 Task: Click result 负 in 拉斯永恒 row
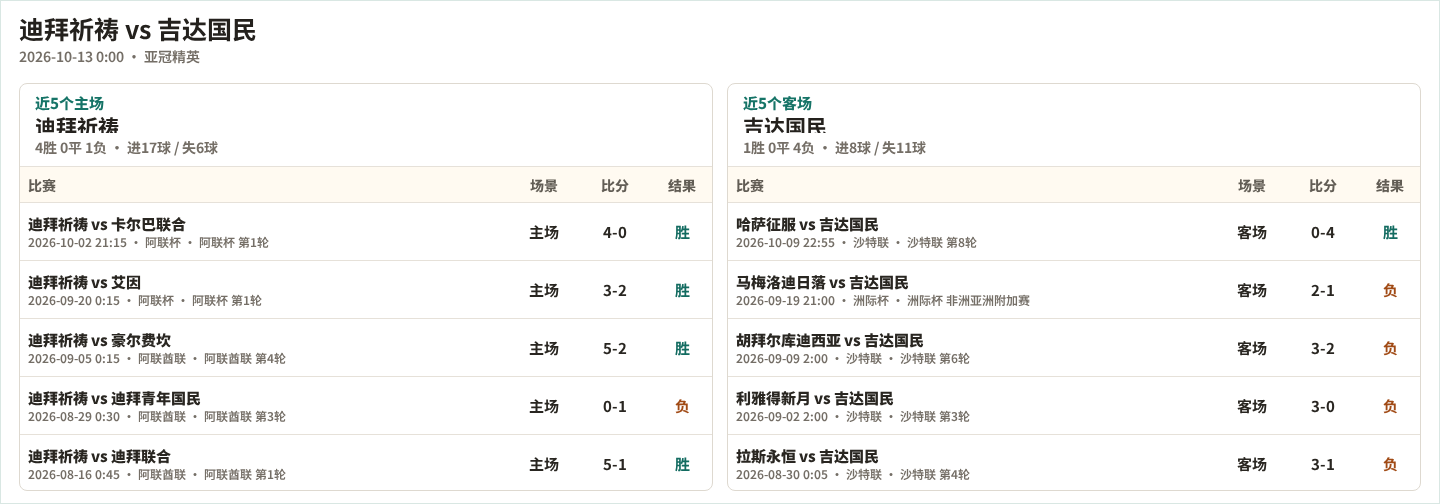[1390, 464]
